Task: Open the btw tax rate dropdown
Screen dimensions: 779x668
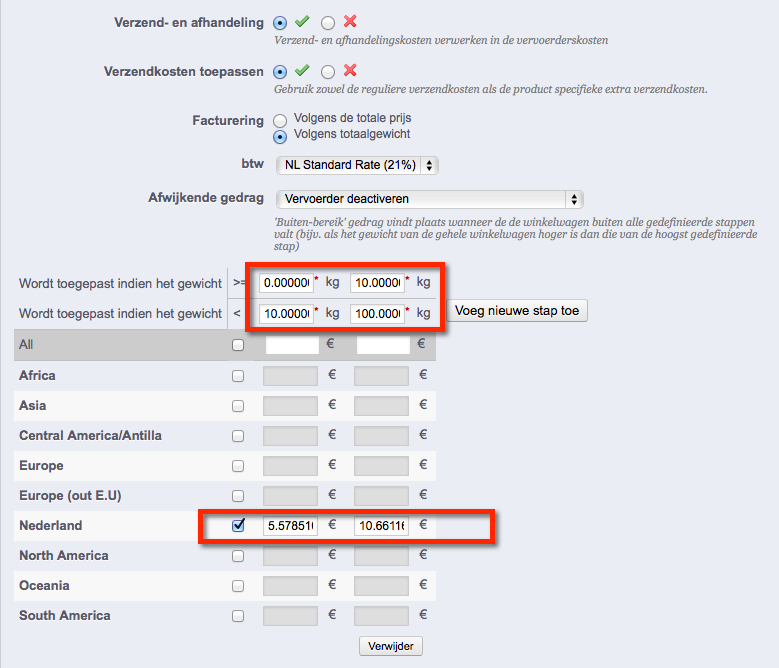Action: click(x=357, y=165)
